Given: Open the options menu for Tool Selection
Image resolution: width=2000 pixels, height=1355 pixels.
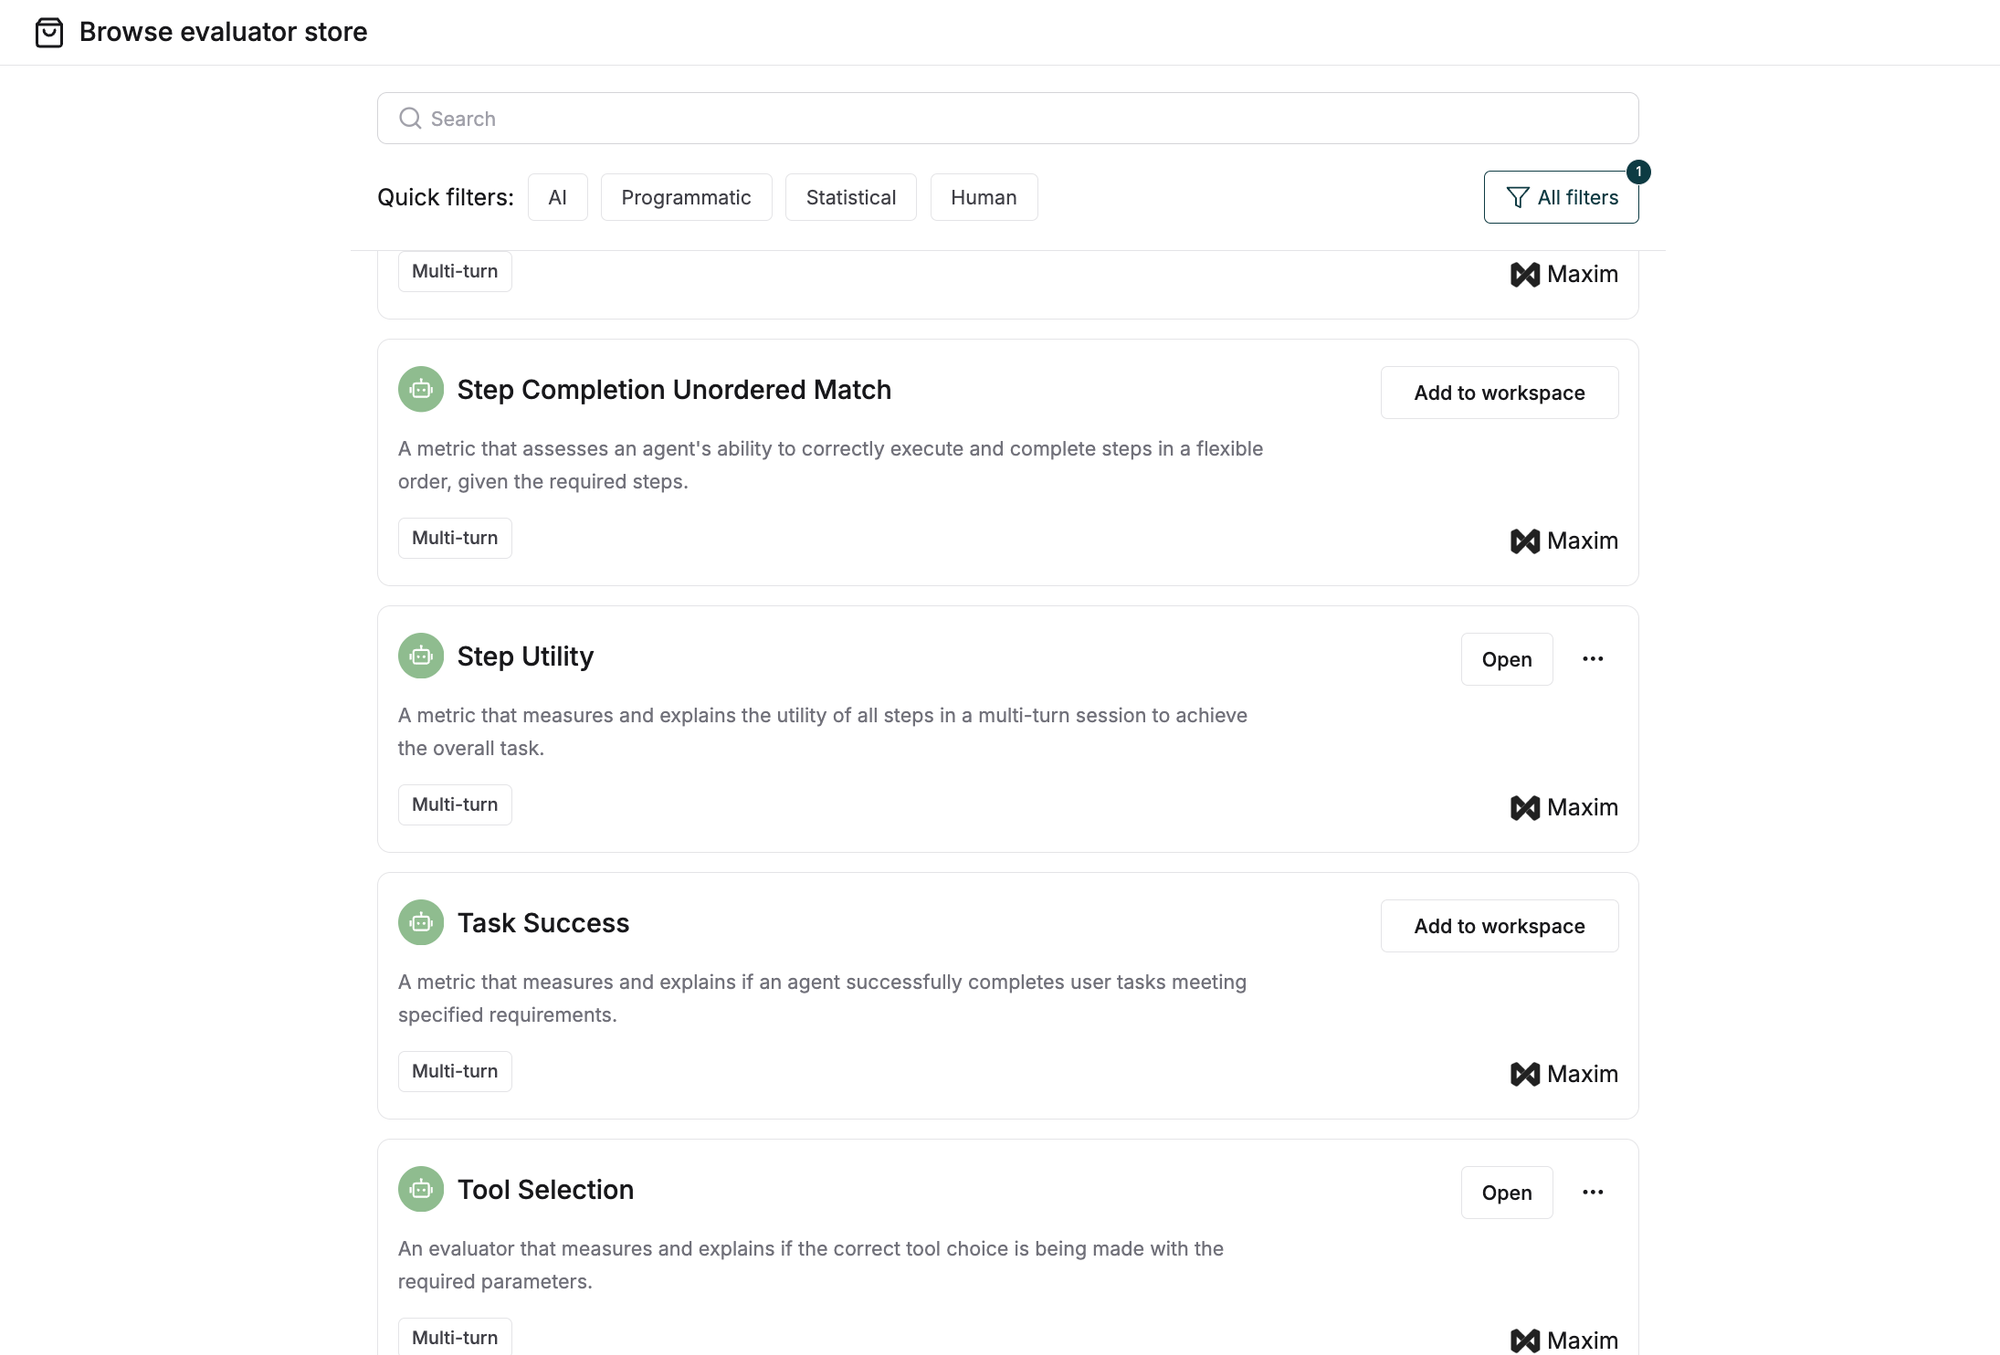Looking at the screenshot, I should [1593, 1192].
